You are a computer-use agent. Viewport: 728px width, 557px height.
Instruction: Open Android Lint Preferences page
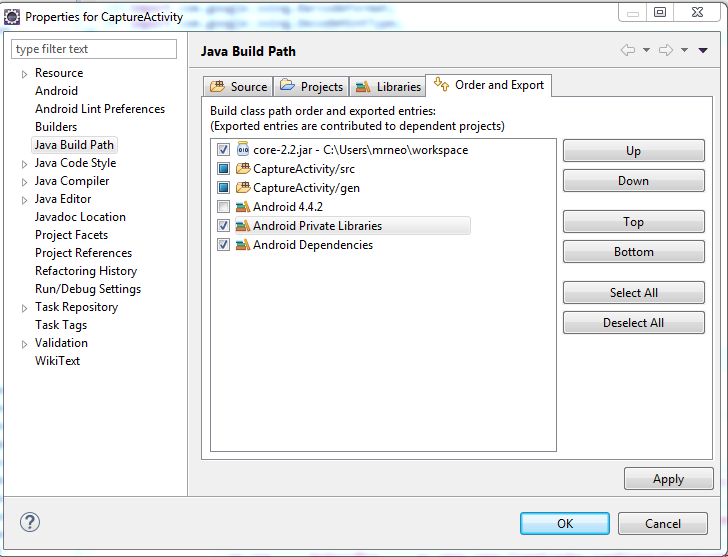click(100, 109)
